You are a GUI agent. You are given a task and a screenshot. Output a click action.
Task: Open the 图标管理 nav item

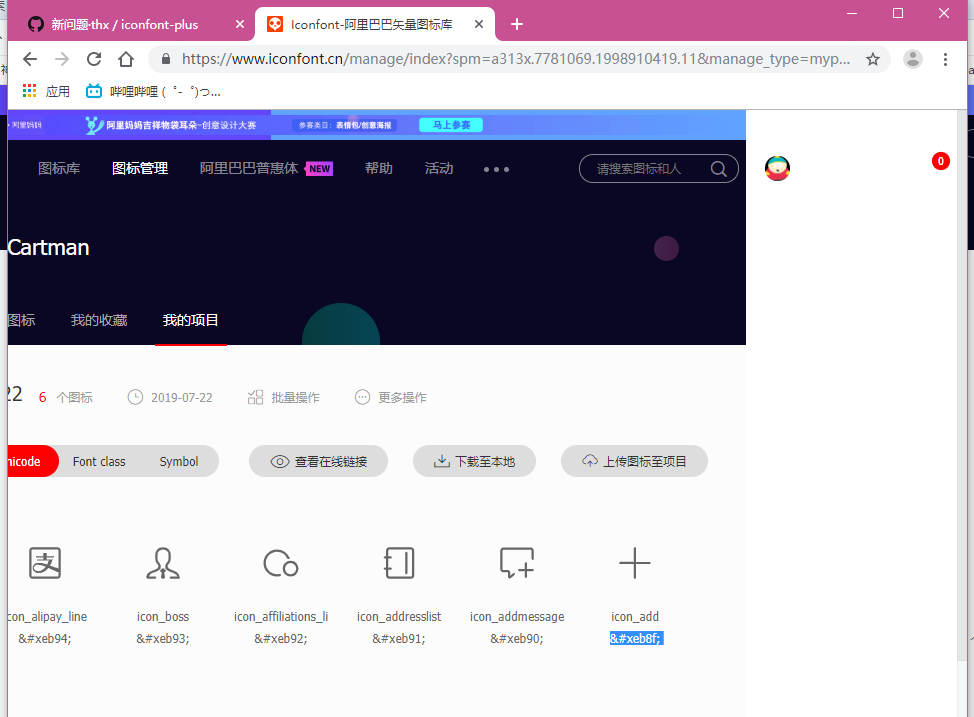point(140,168)
